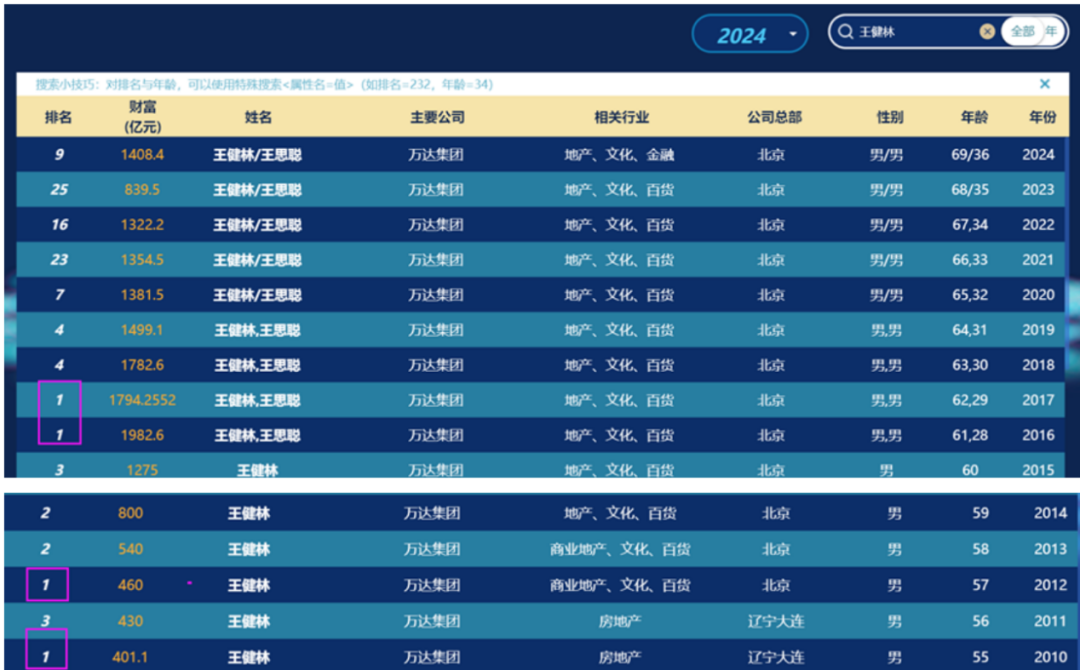
Task: Click year cell 2016
Action: [x=1038, y=435]
